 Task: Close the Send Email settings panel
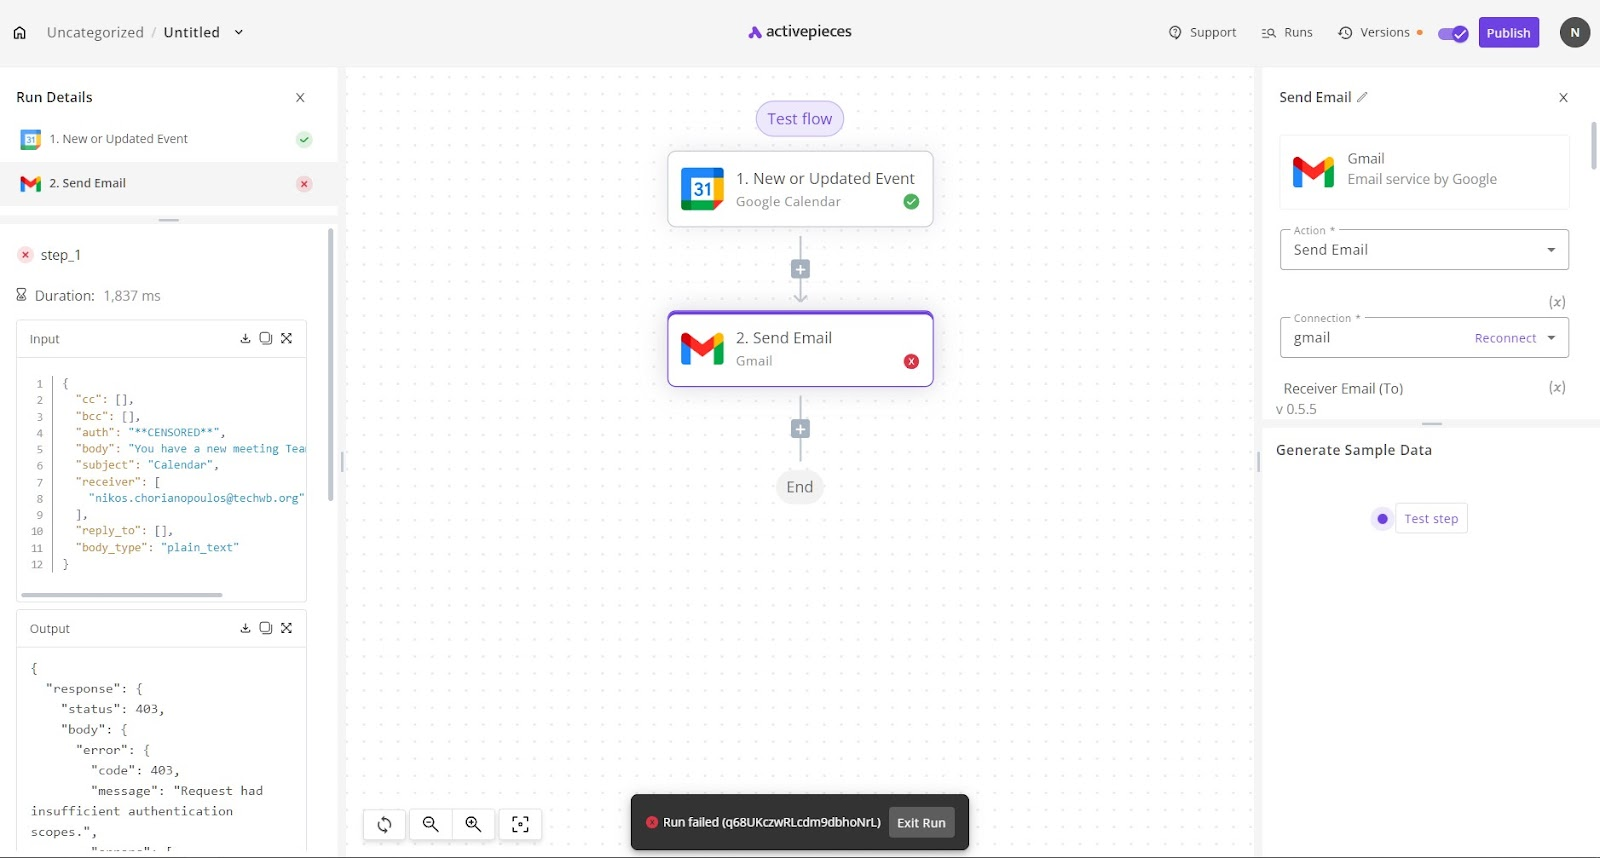coord(1563,97)
